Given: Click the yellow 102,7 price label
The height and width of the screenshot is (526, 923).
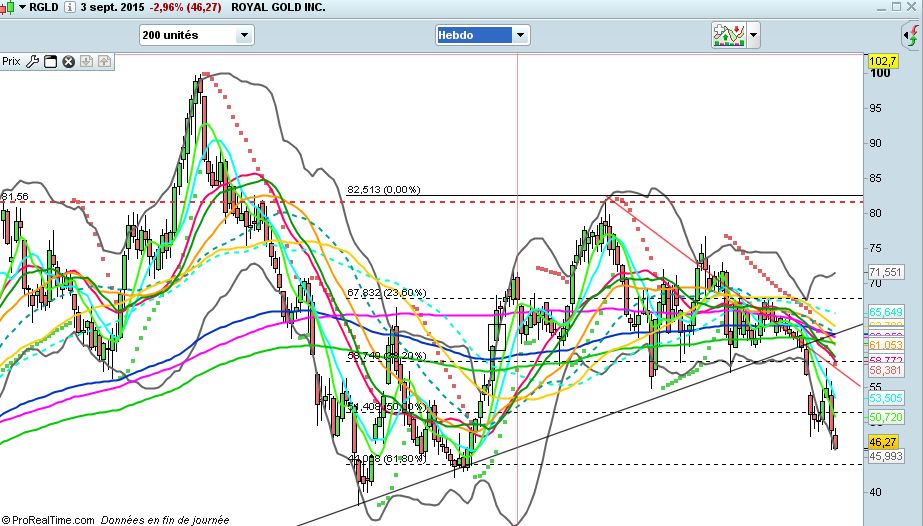Looking at the screenshot, I should (883, 61).
